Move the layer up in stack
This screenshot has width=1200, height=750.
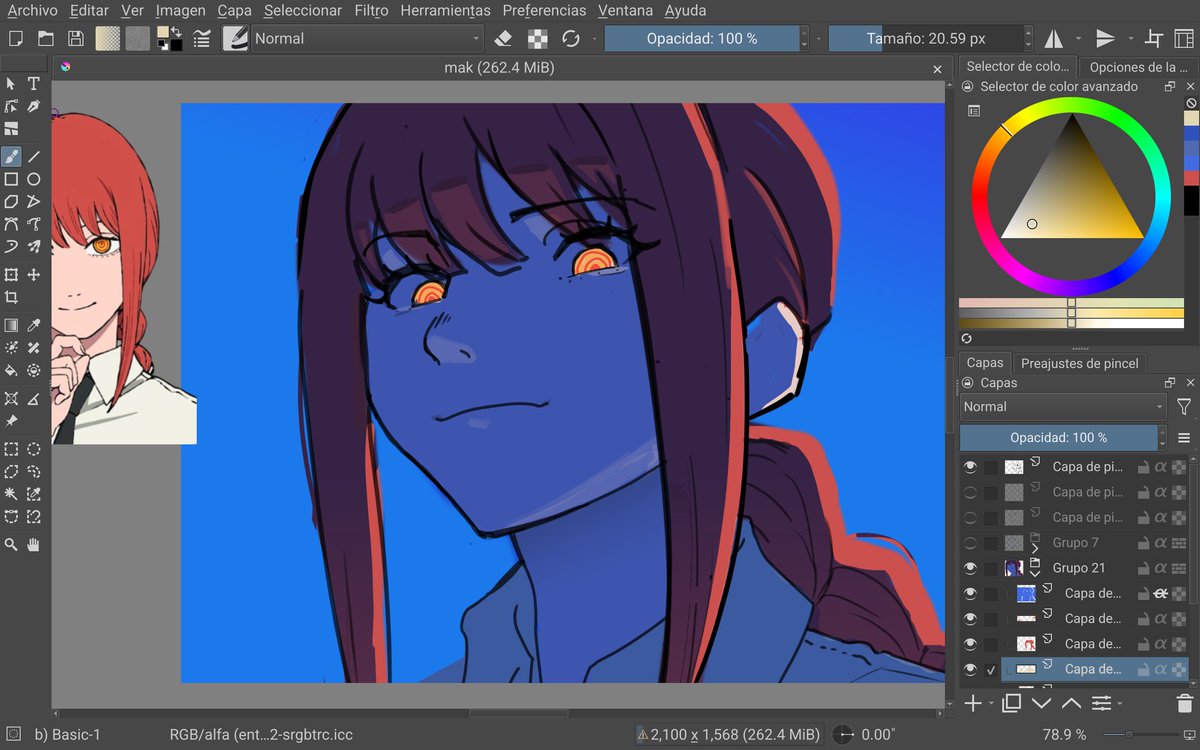[1071, 703]
